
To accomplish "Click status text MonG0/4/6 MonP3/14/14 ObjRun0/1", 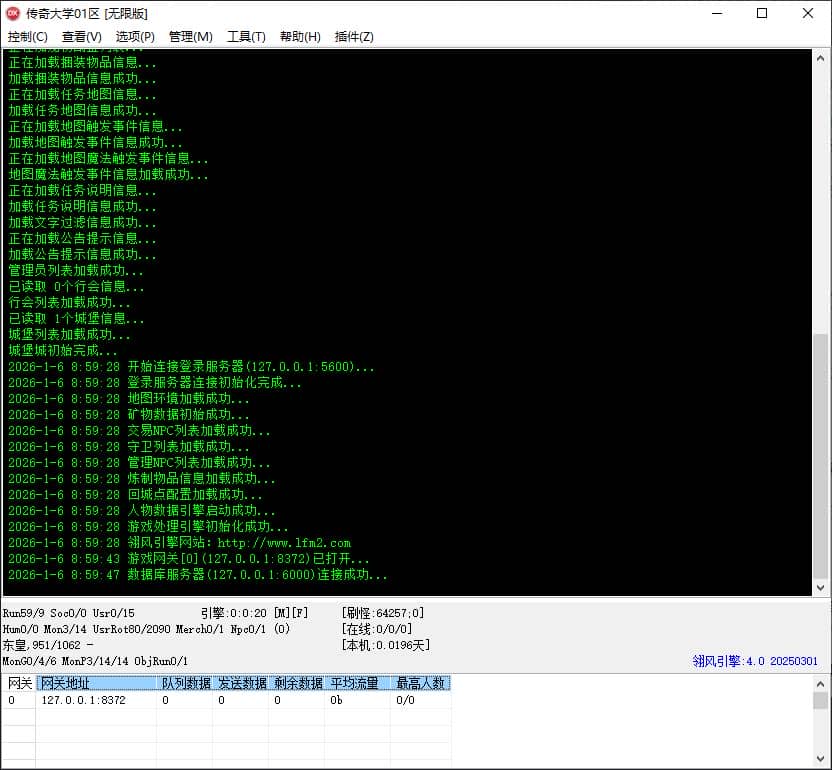I will point(95,661).
